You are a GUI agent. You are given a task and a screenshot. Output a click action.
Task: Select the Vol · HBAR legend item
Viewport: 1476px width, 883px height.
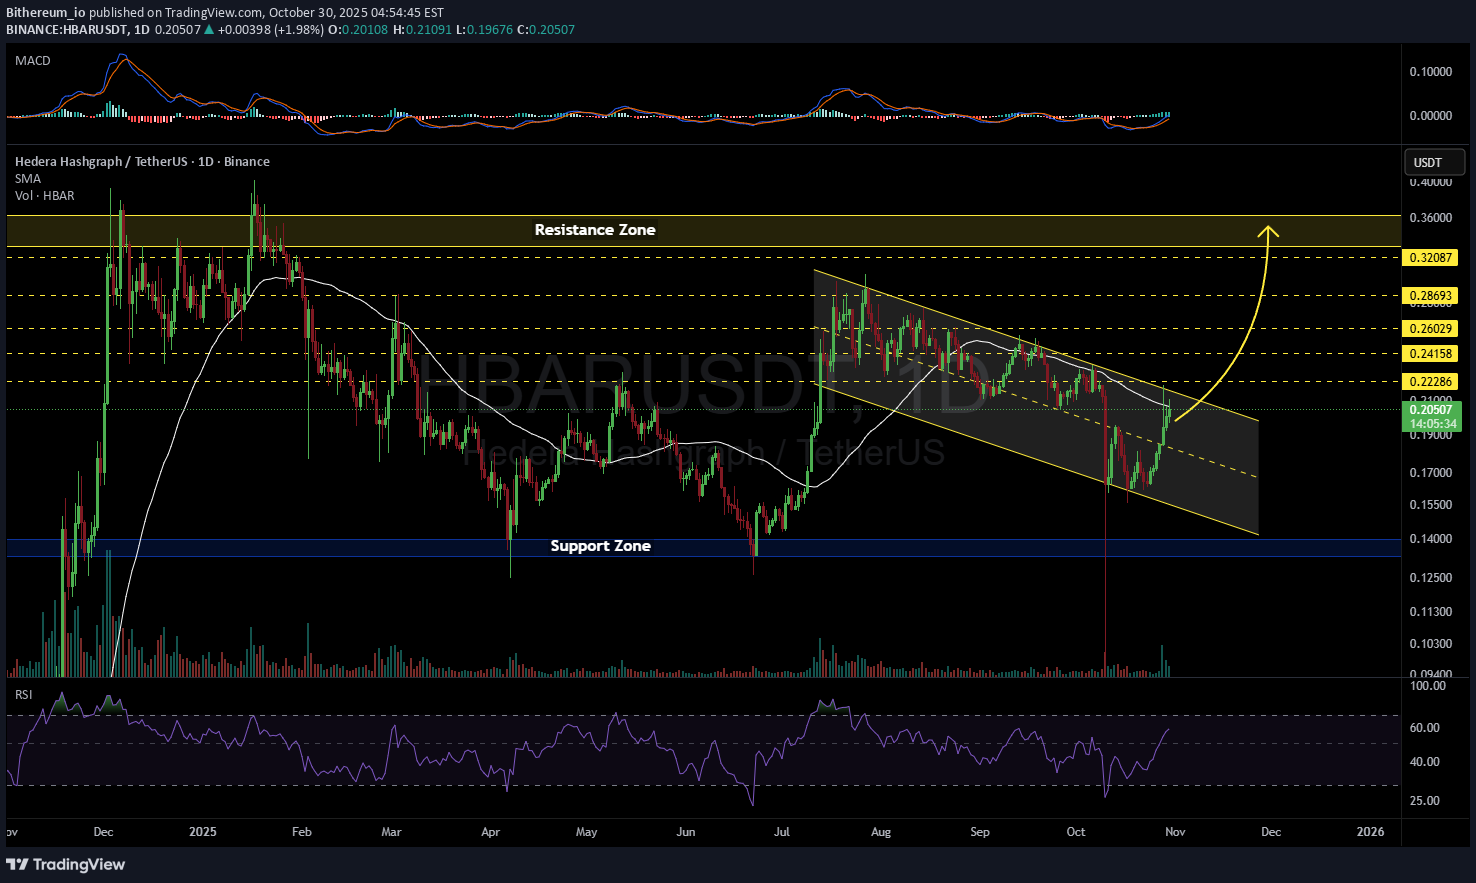[45, 196]
